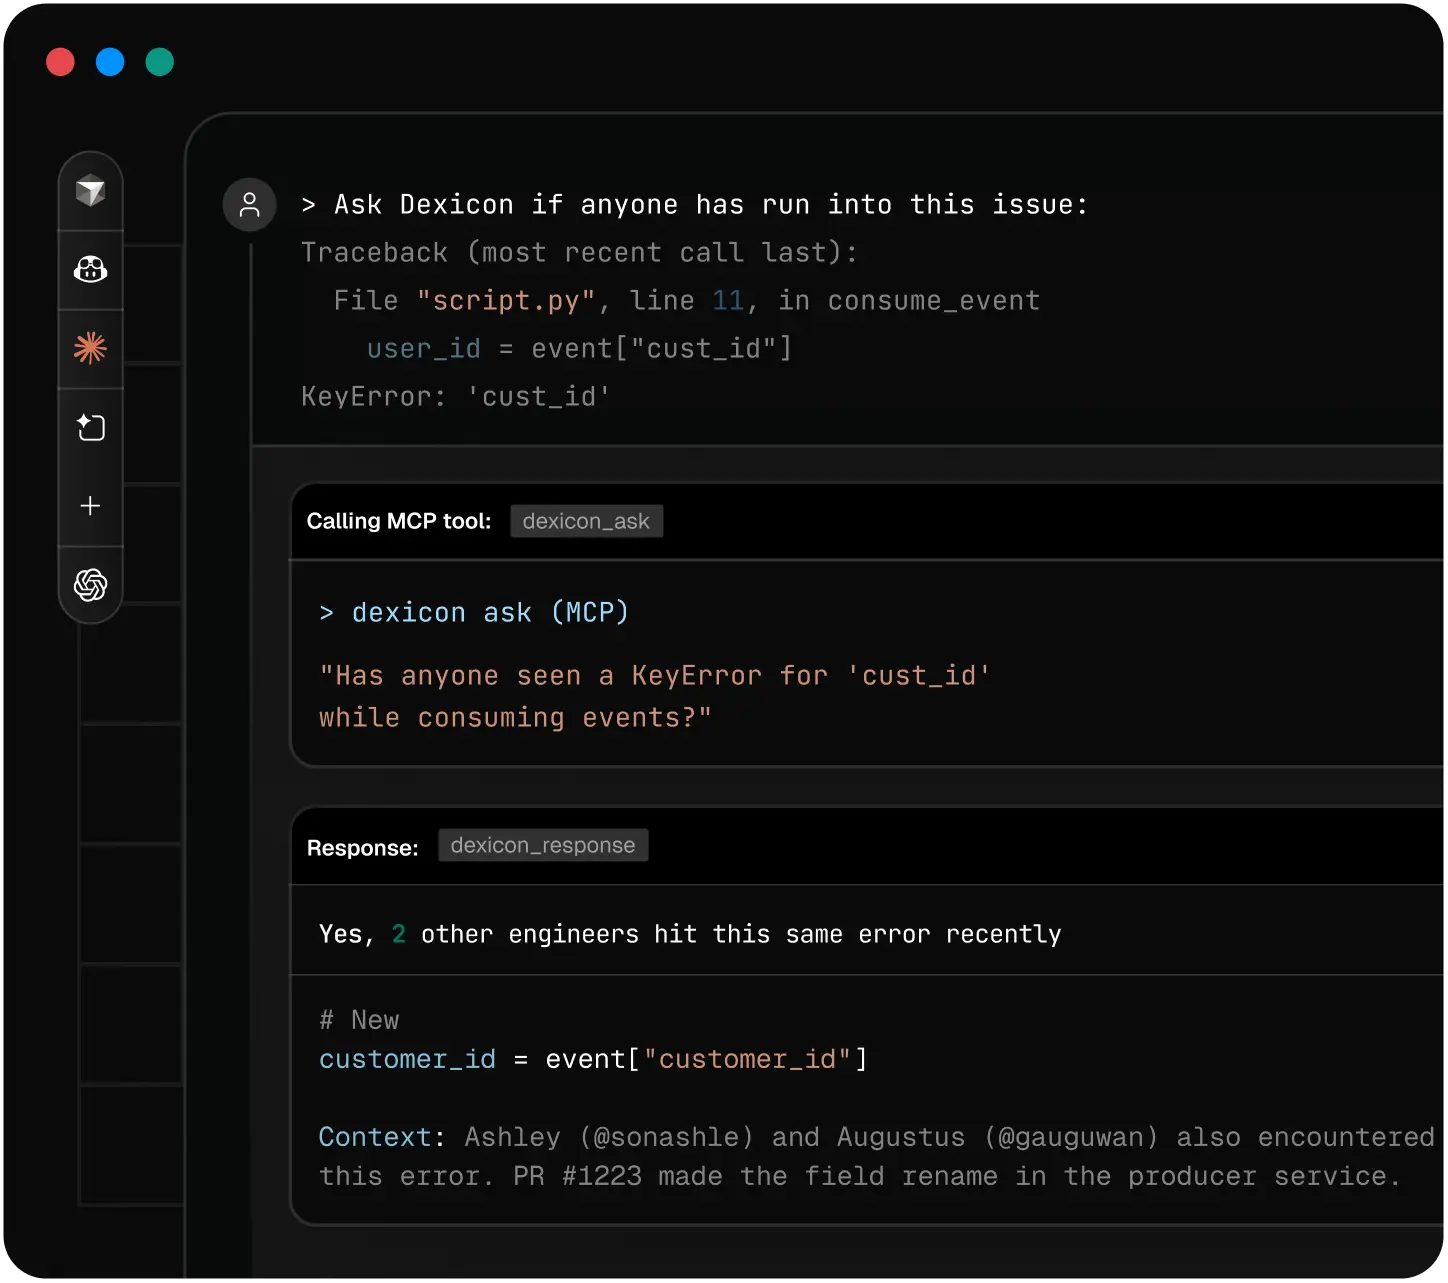1448x1283 pixels.
Task: Click 'while consuming events?"' query line
Action: 515,718
